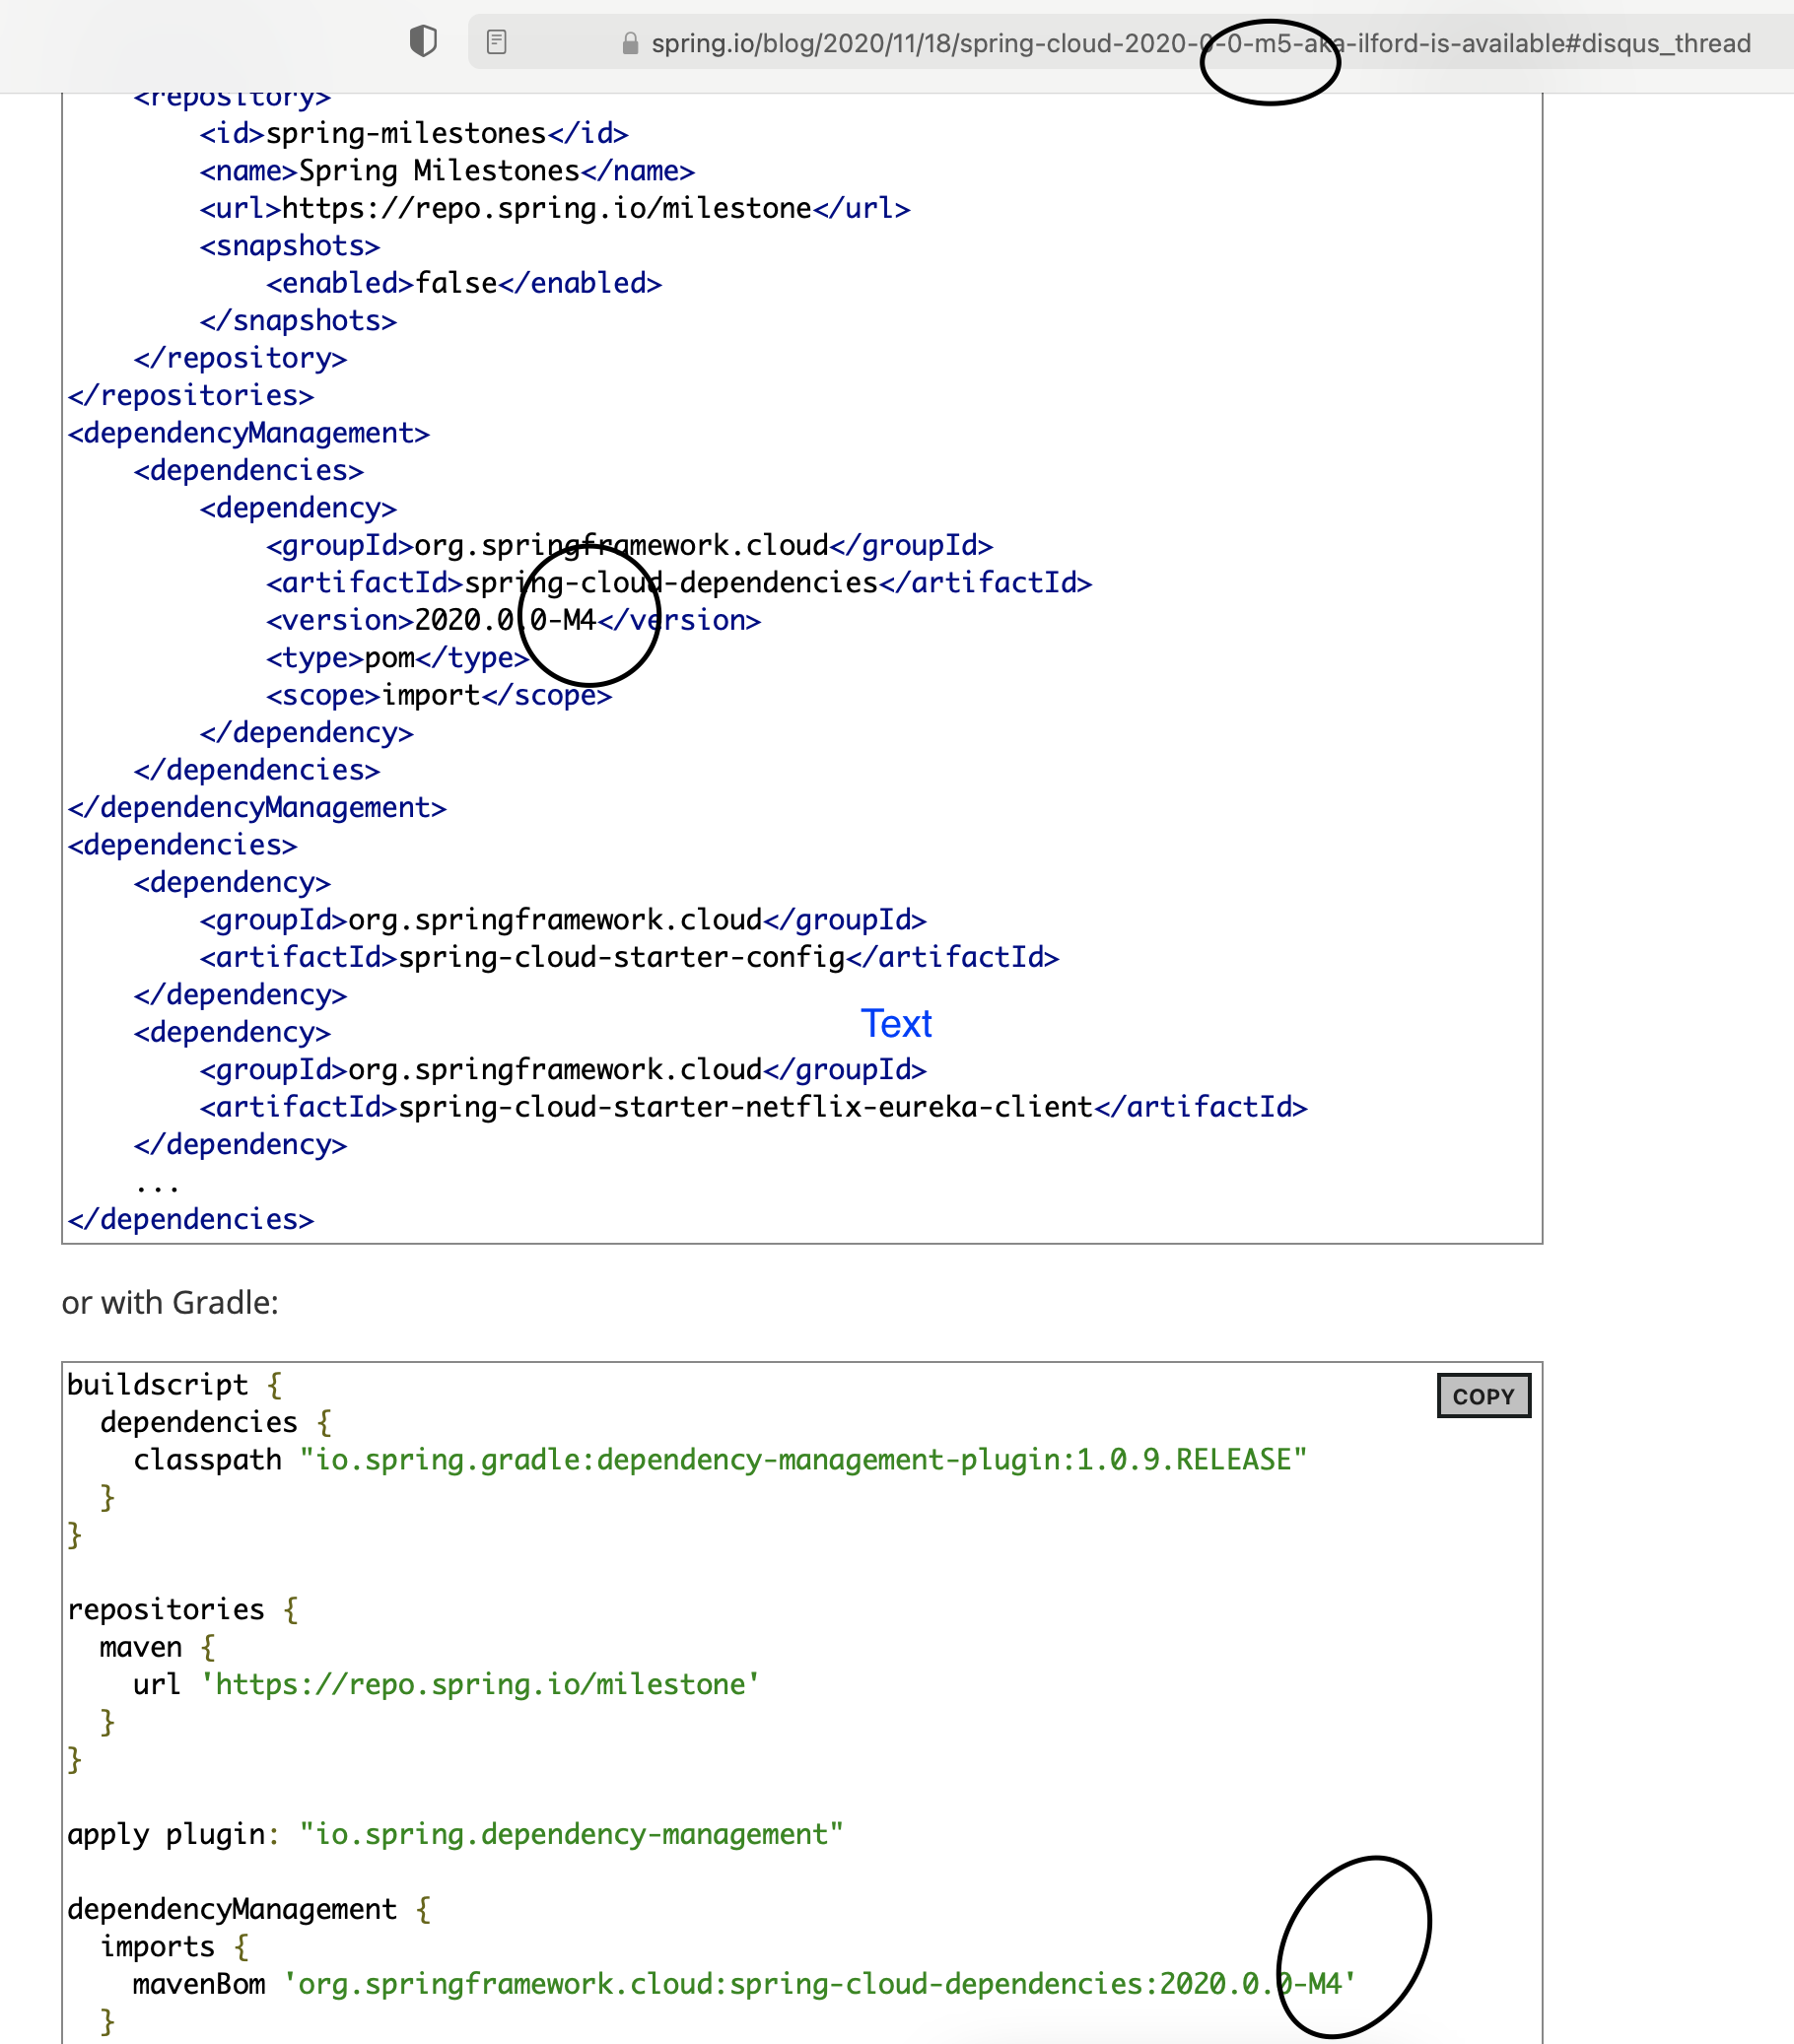Click the closing dependencyManagement XML tag
The height and width of the screenshot is (2044, 1794).
[257, 807]
